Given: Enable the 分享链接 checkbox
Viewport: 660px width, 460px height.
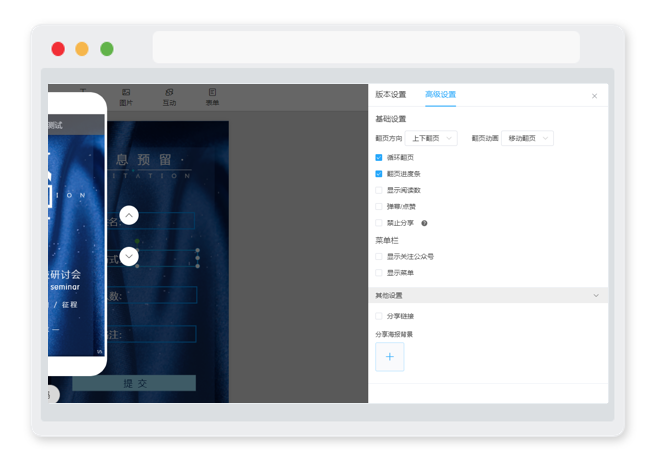Looking at the screenshot, I should point(379,316).
